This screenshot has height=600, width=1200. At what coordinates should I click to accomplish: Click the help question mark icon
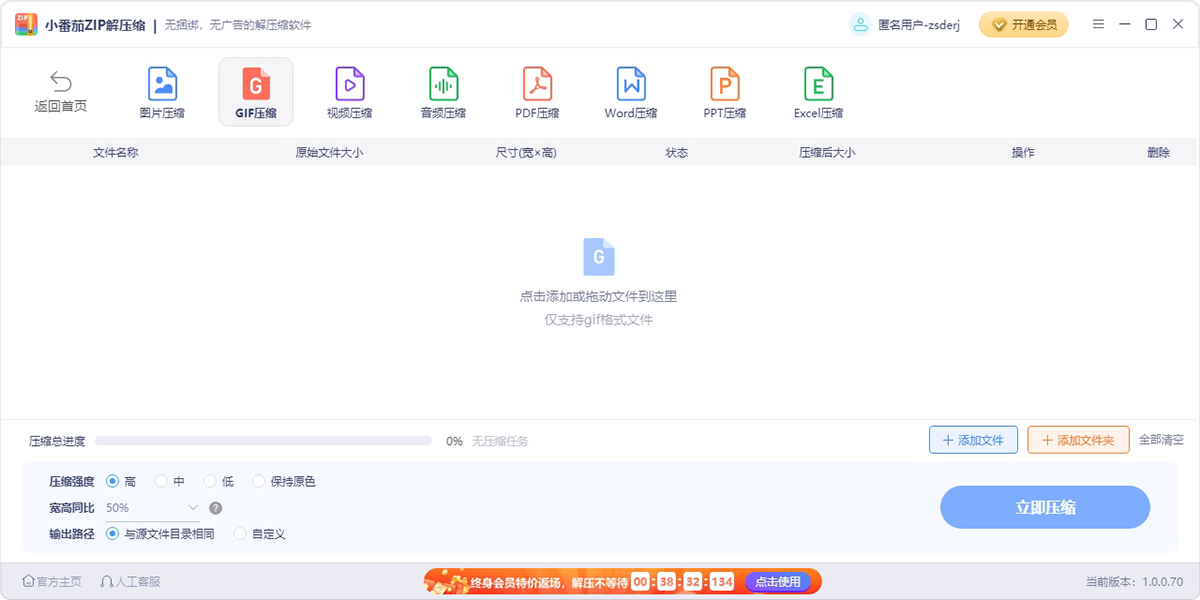click(x=215, y=508)
